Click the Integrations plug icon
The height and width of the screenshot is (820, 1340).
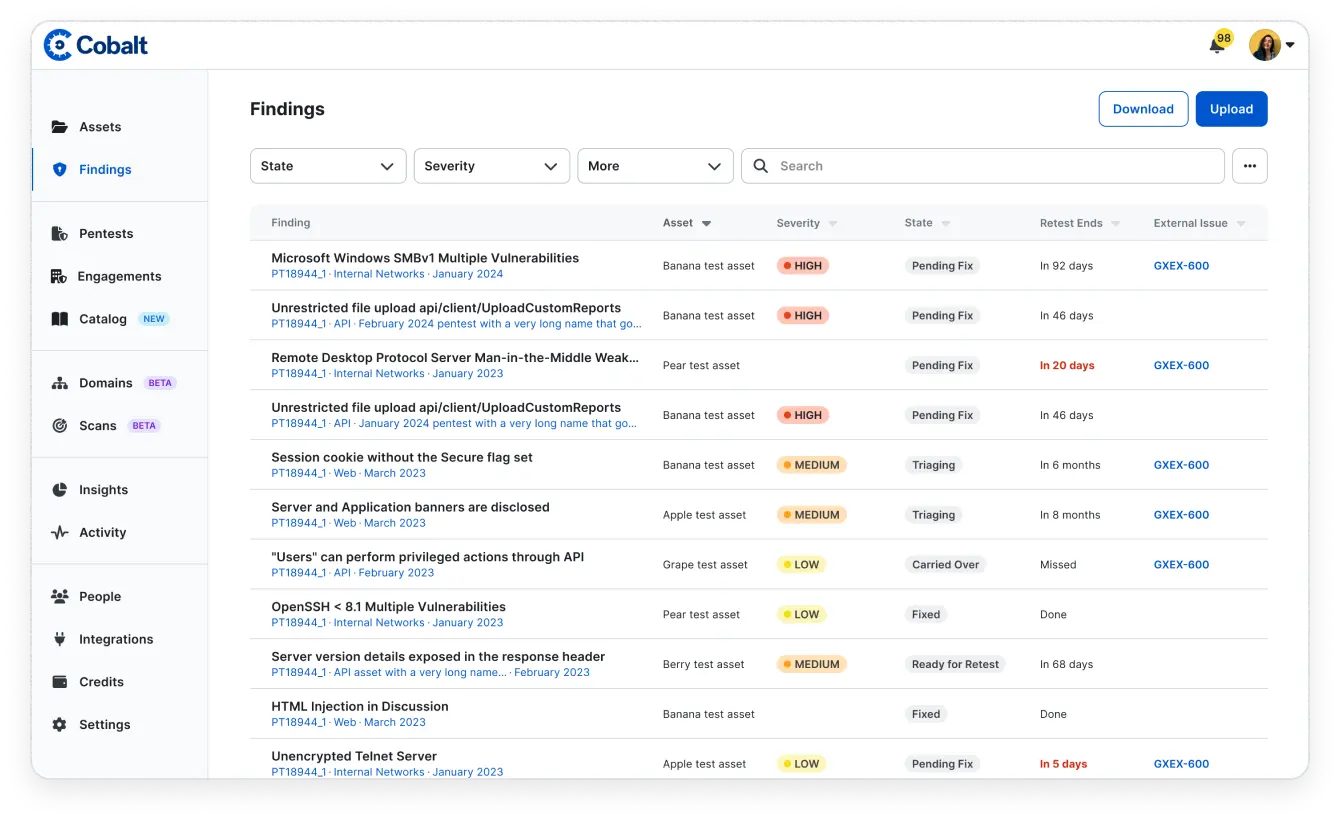(x=60, y=639)
